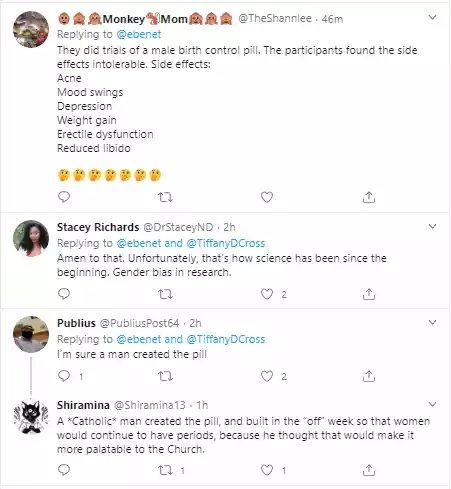Like Stacey Richards' tweet
The width and height of the screenshot is (451, 489).
[267, 294]
